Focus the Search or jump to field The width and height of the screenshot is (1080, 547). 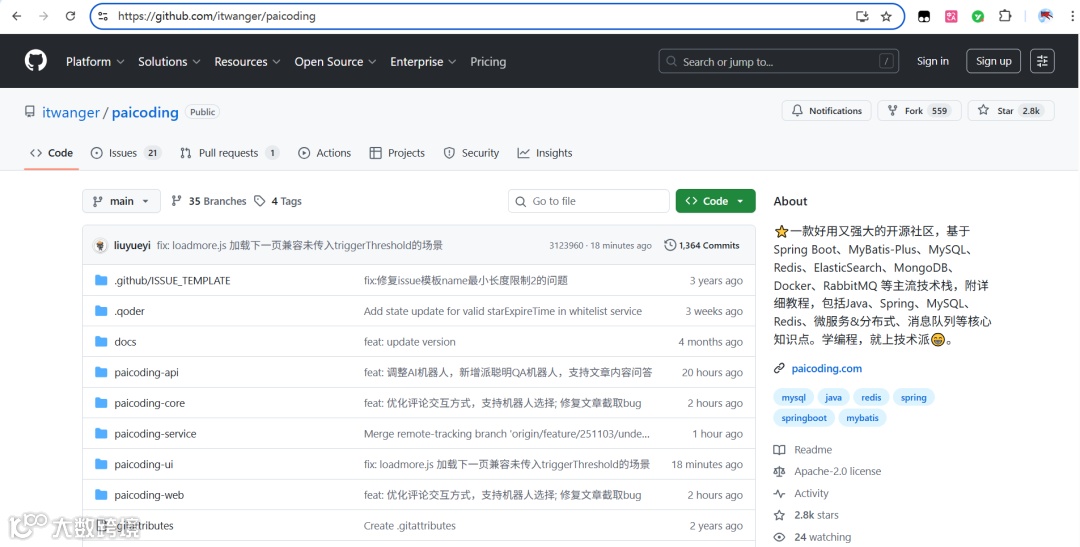778,61
